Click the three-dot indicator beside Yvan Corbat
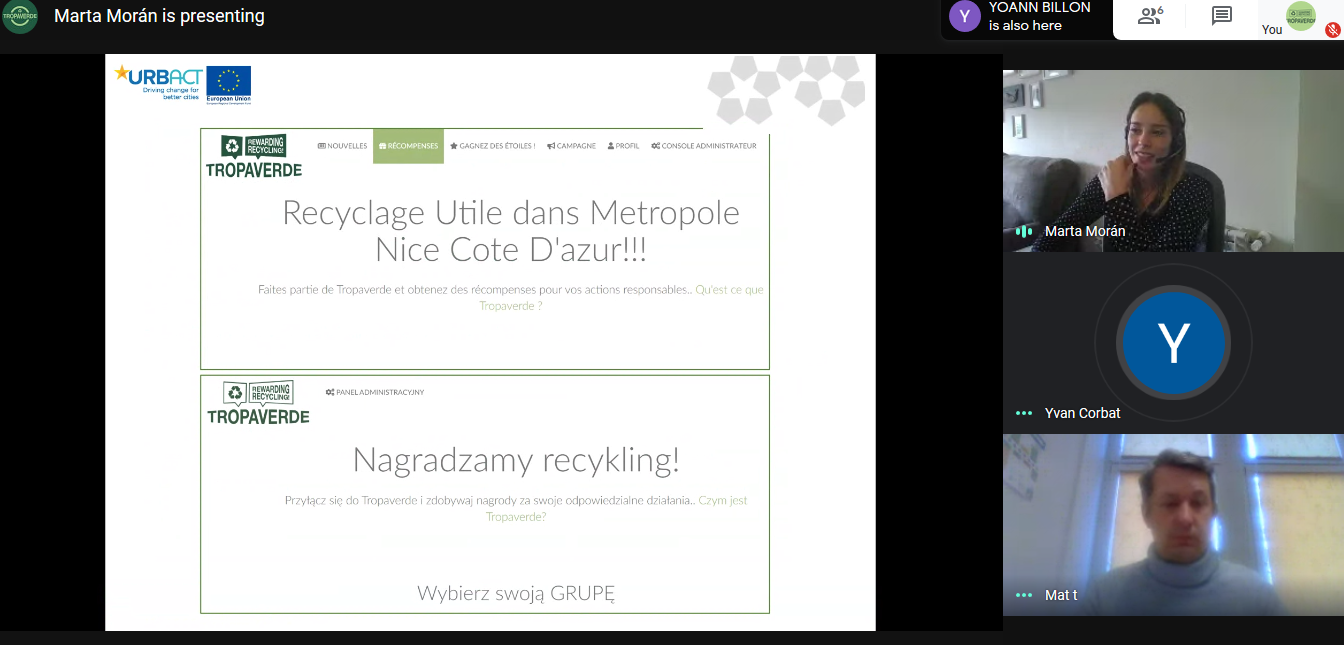1344x645 pixels. pyautogui.click(x=1024, y=413)
